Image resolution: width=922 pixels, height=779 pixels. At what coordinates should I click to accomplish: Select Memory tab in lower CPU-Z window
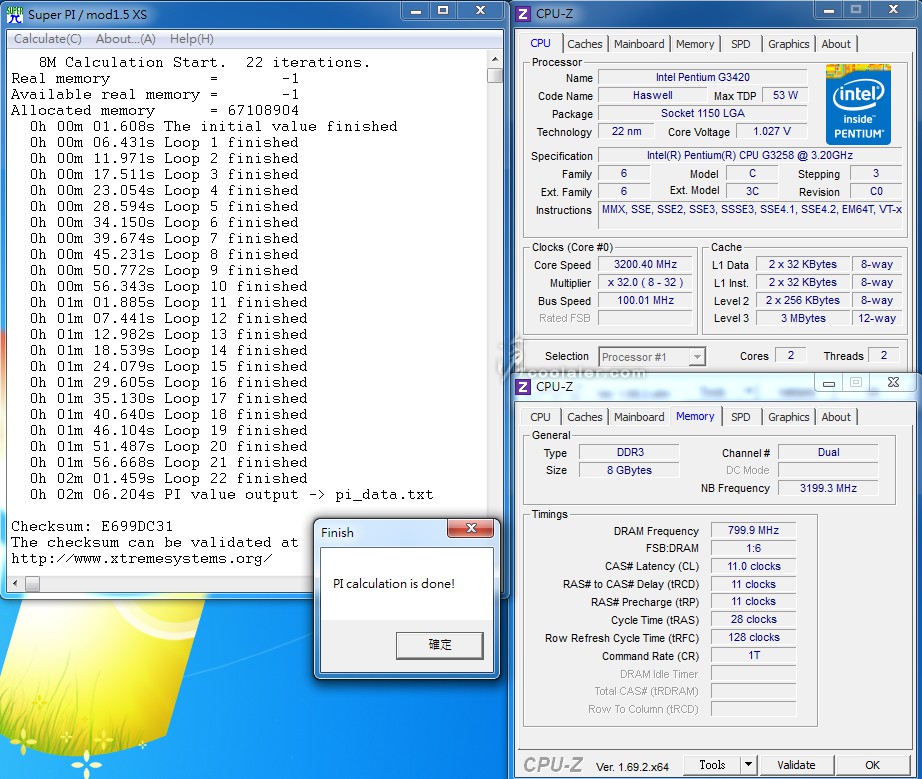[x=694, y=416]
